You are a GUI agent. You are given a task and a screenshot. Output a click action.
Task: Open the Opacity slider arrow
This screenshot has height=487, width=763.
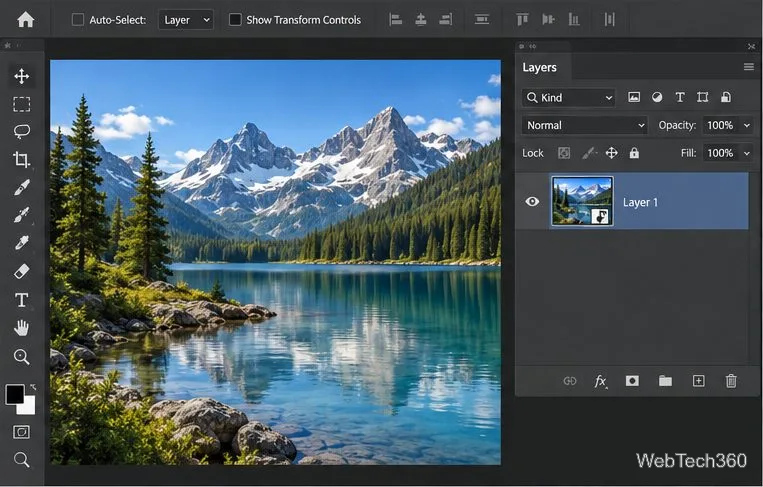pyautogui.click(x=747, y=126)
